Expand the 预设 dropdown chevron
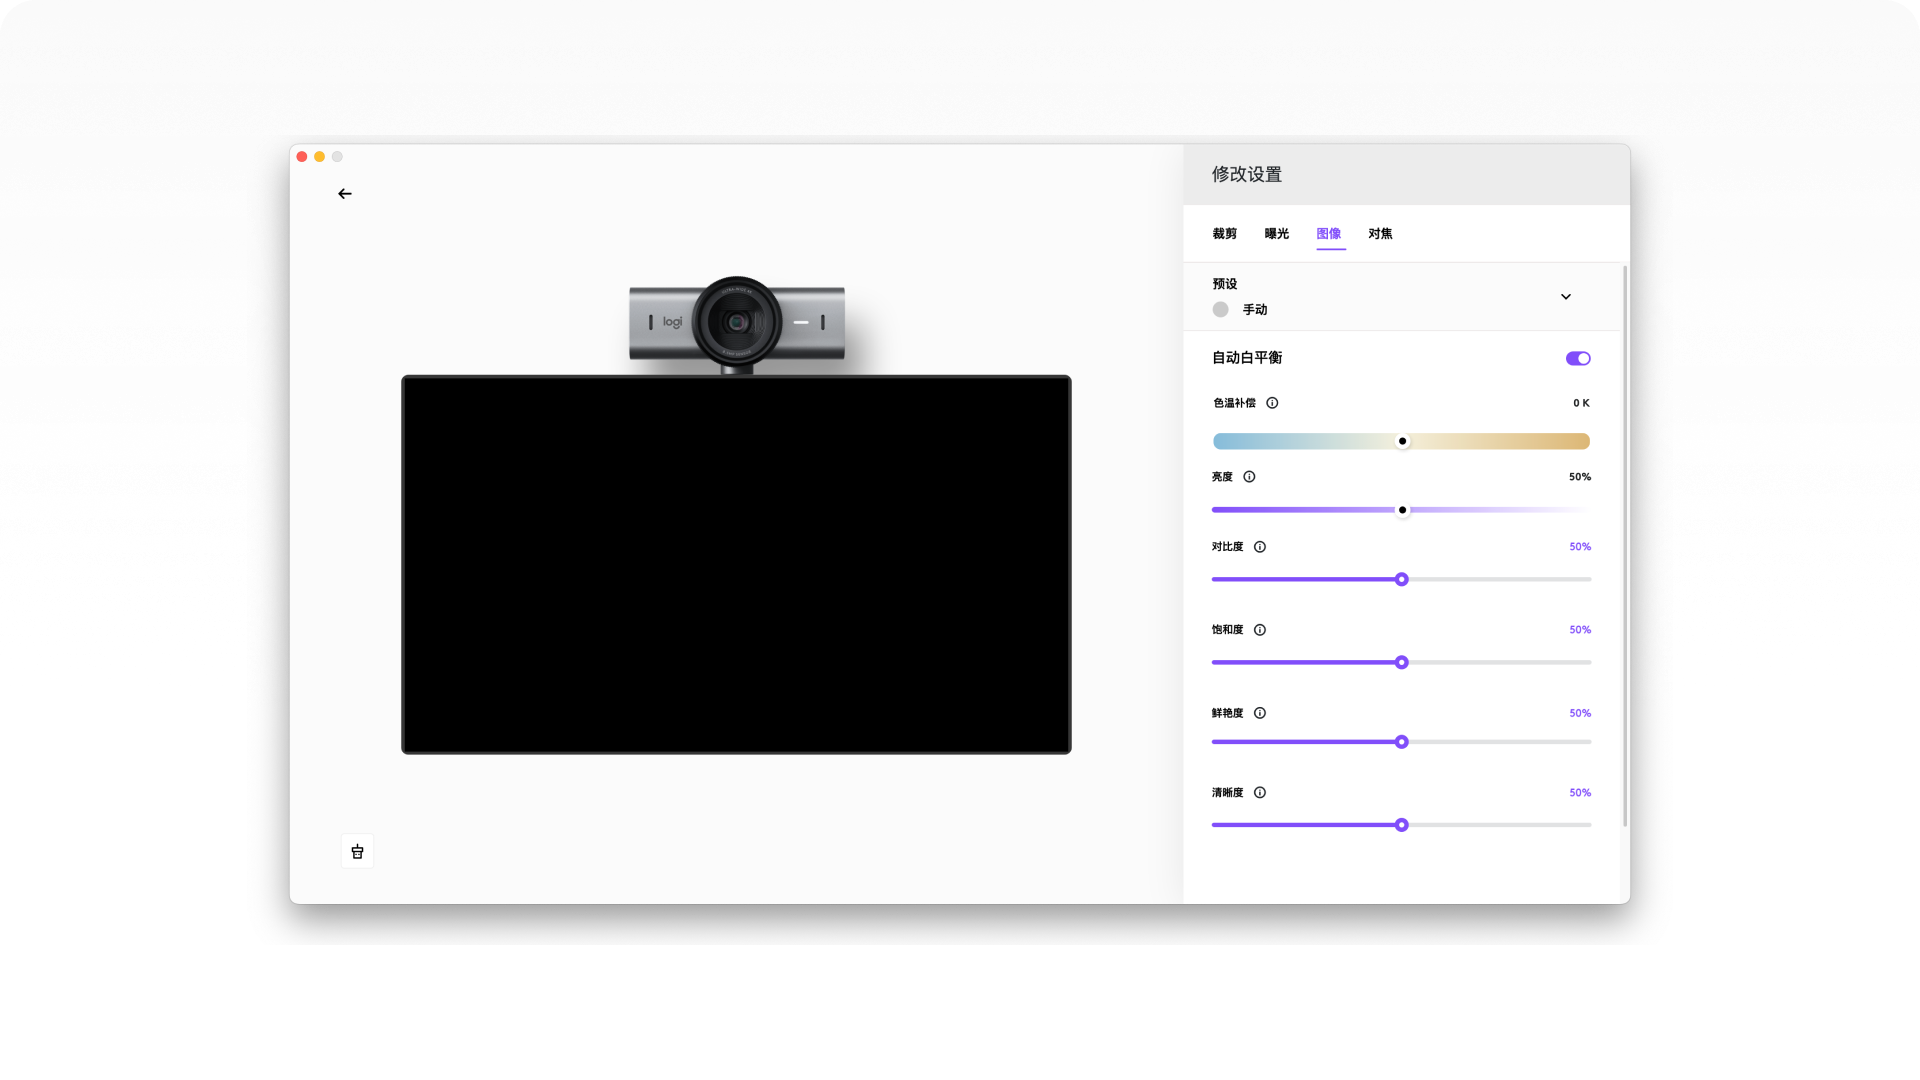The width and height of the screenshot is (1920, 1080). (1566, 297)
